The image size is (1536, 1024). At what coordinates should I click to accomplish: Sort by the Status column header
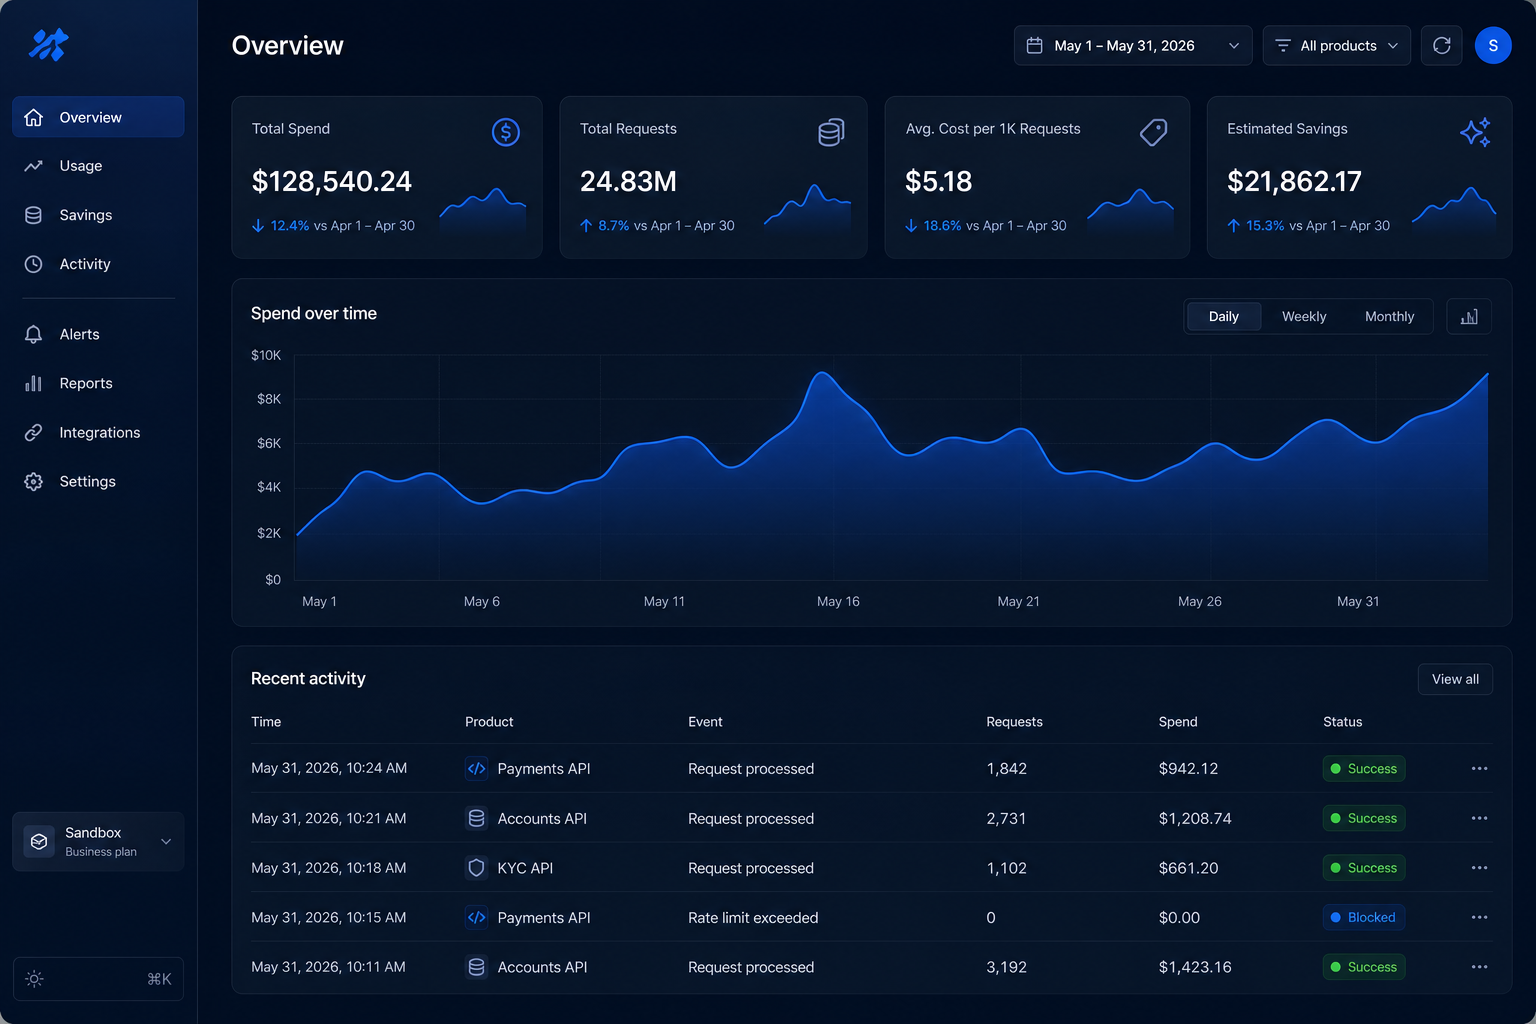tap(1342, 722)
